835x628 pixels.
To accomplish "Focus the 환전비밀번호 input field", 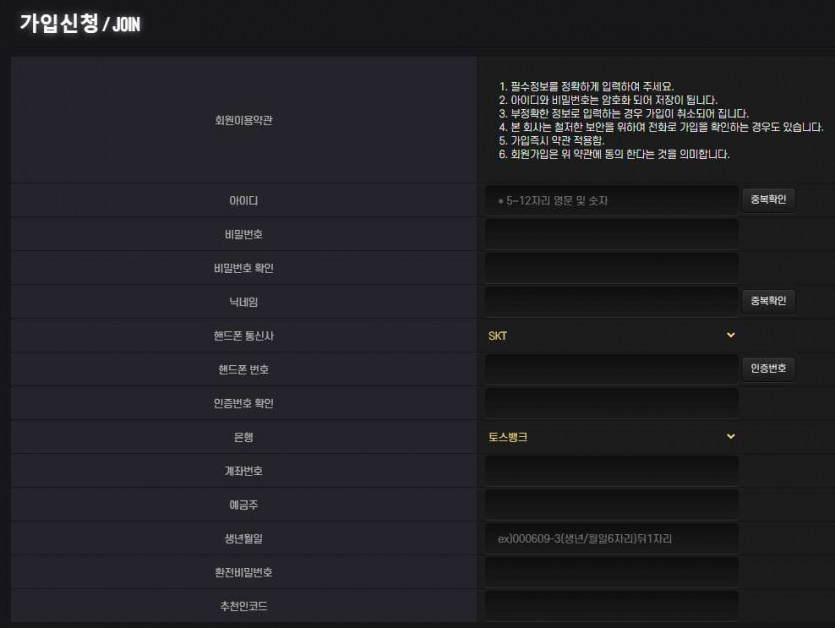I will click(x=611, y=572).
